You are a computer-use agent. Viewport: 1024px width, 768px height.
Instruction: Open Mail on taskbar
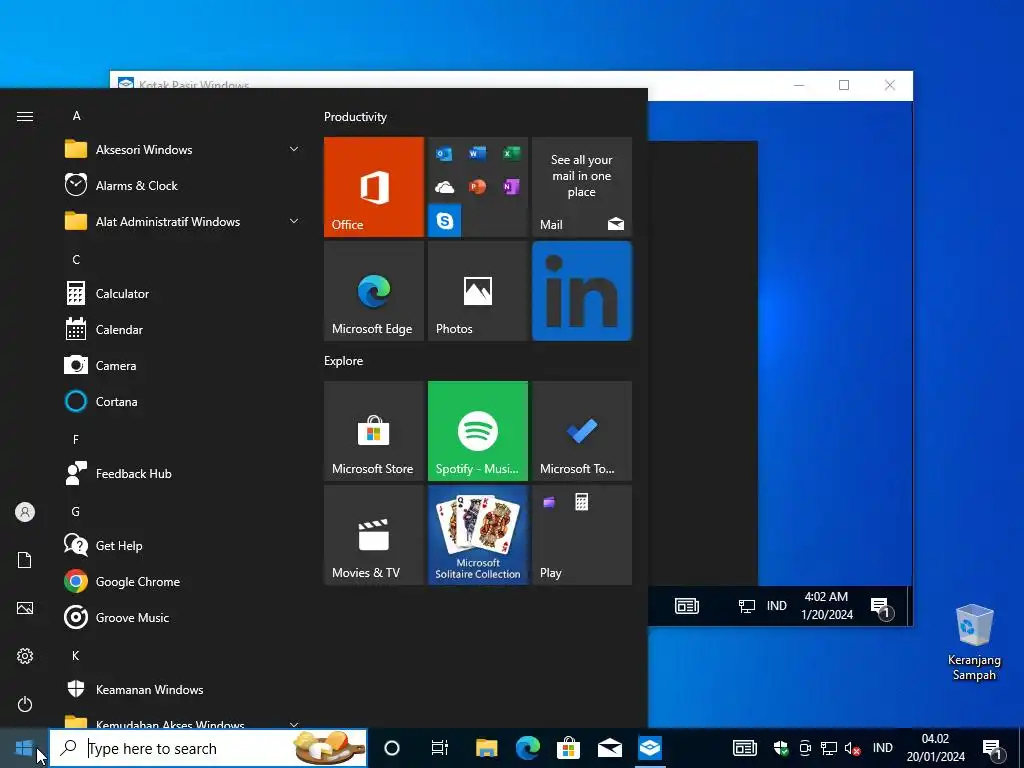610,748
